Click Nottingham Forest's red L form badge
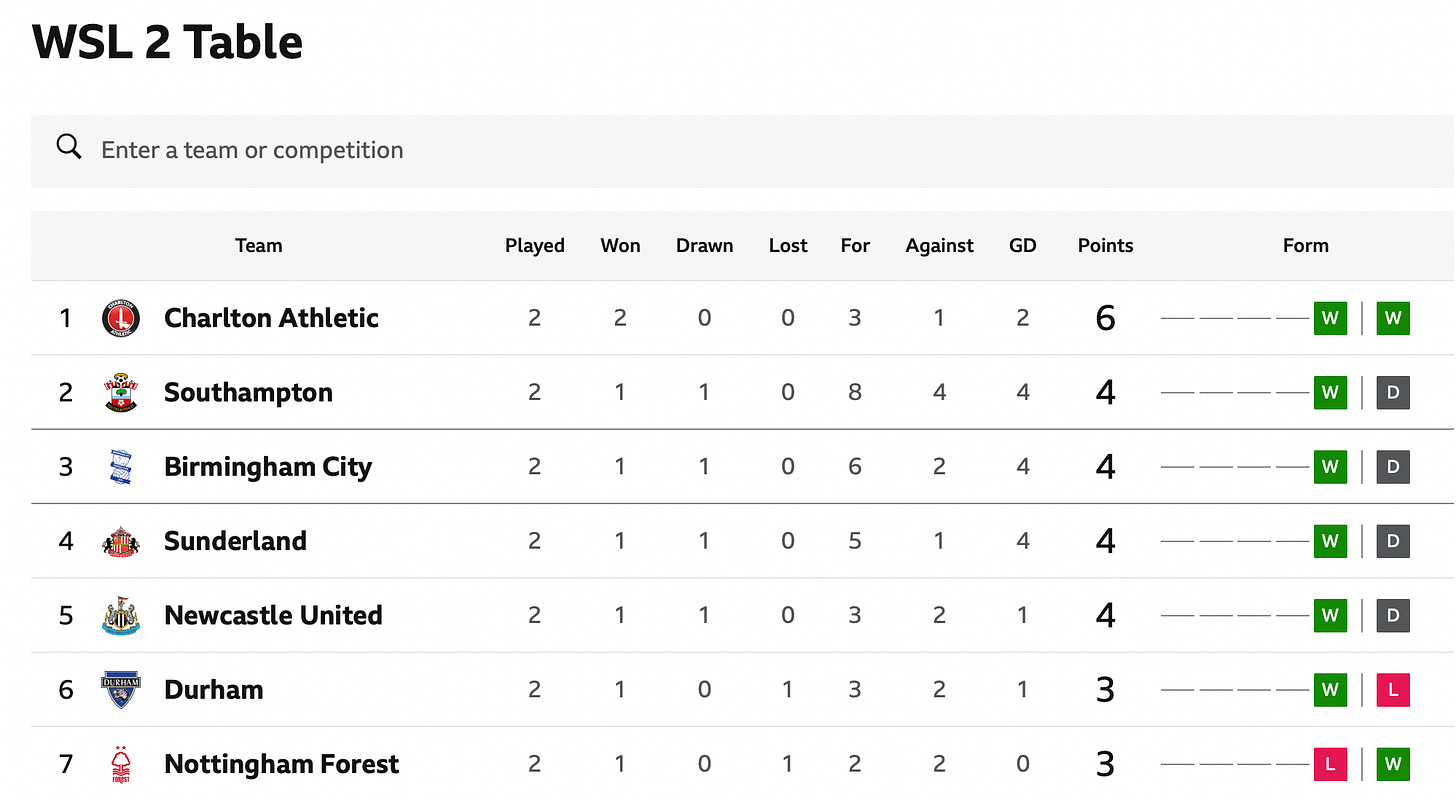 point(1330,764)
